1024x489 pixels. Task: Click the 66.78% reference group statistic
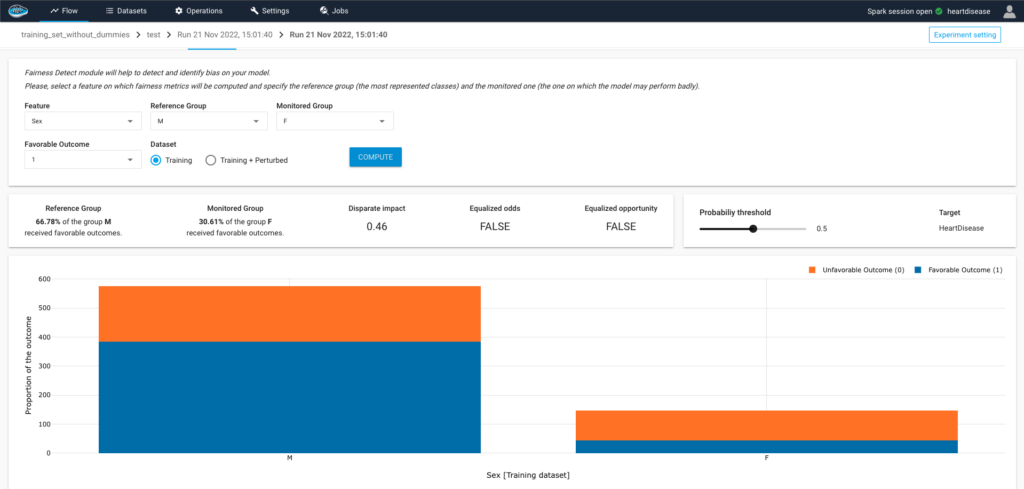[48, 221]
